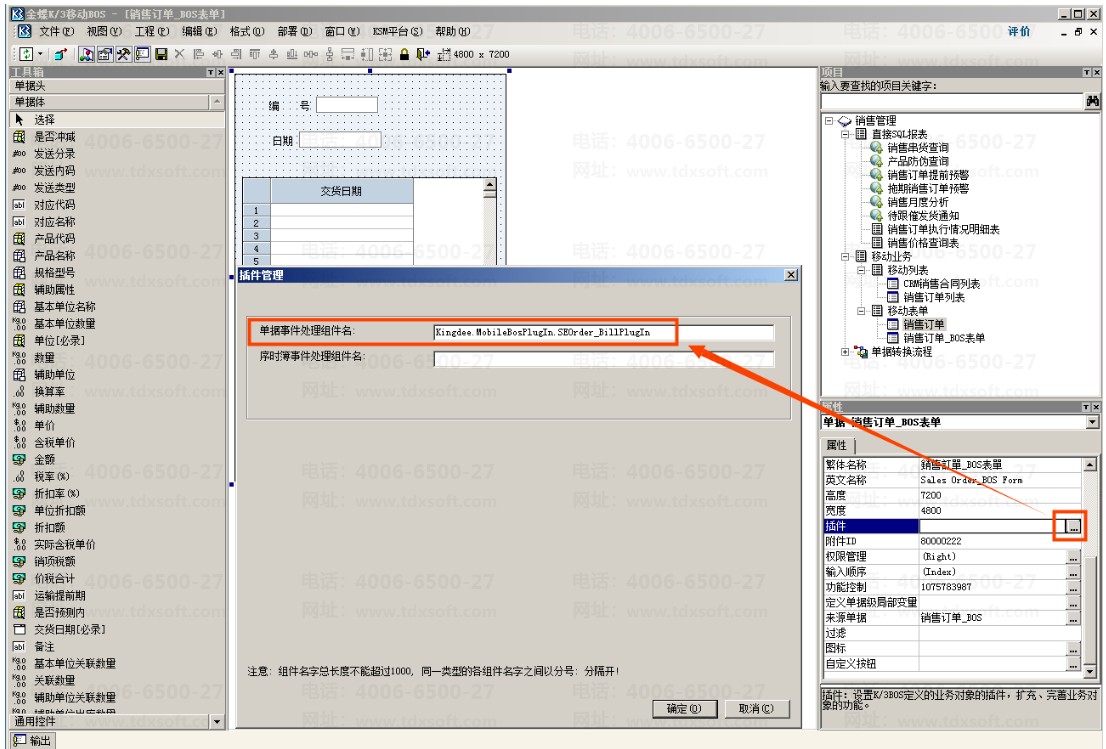
Task: Click the lock icon in toolbar
Action: [x=404, y=54]
